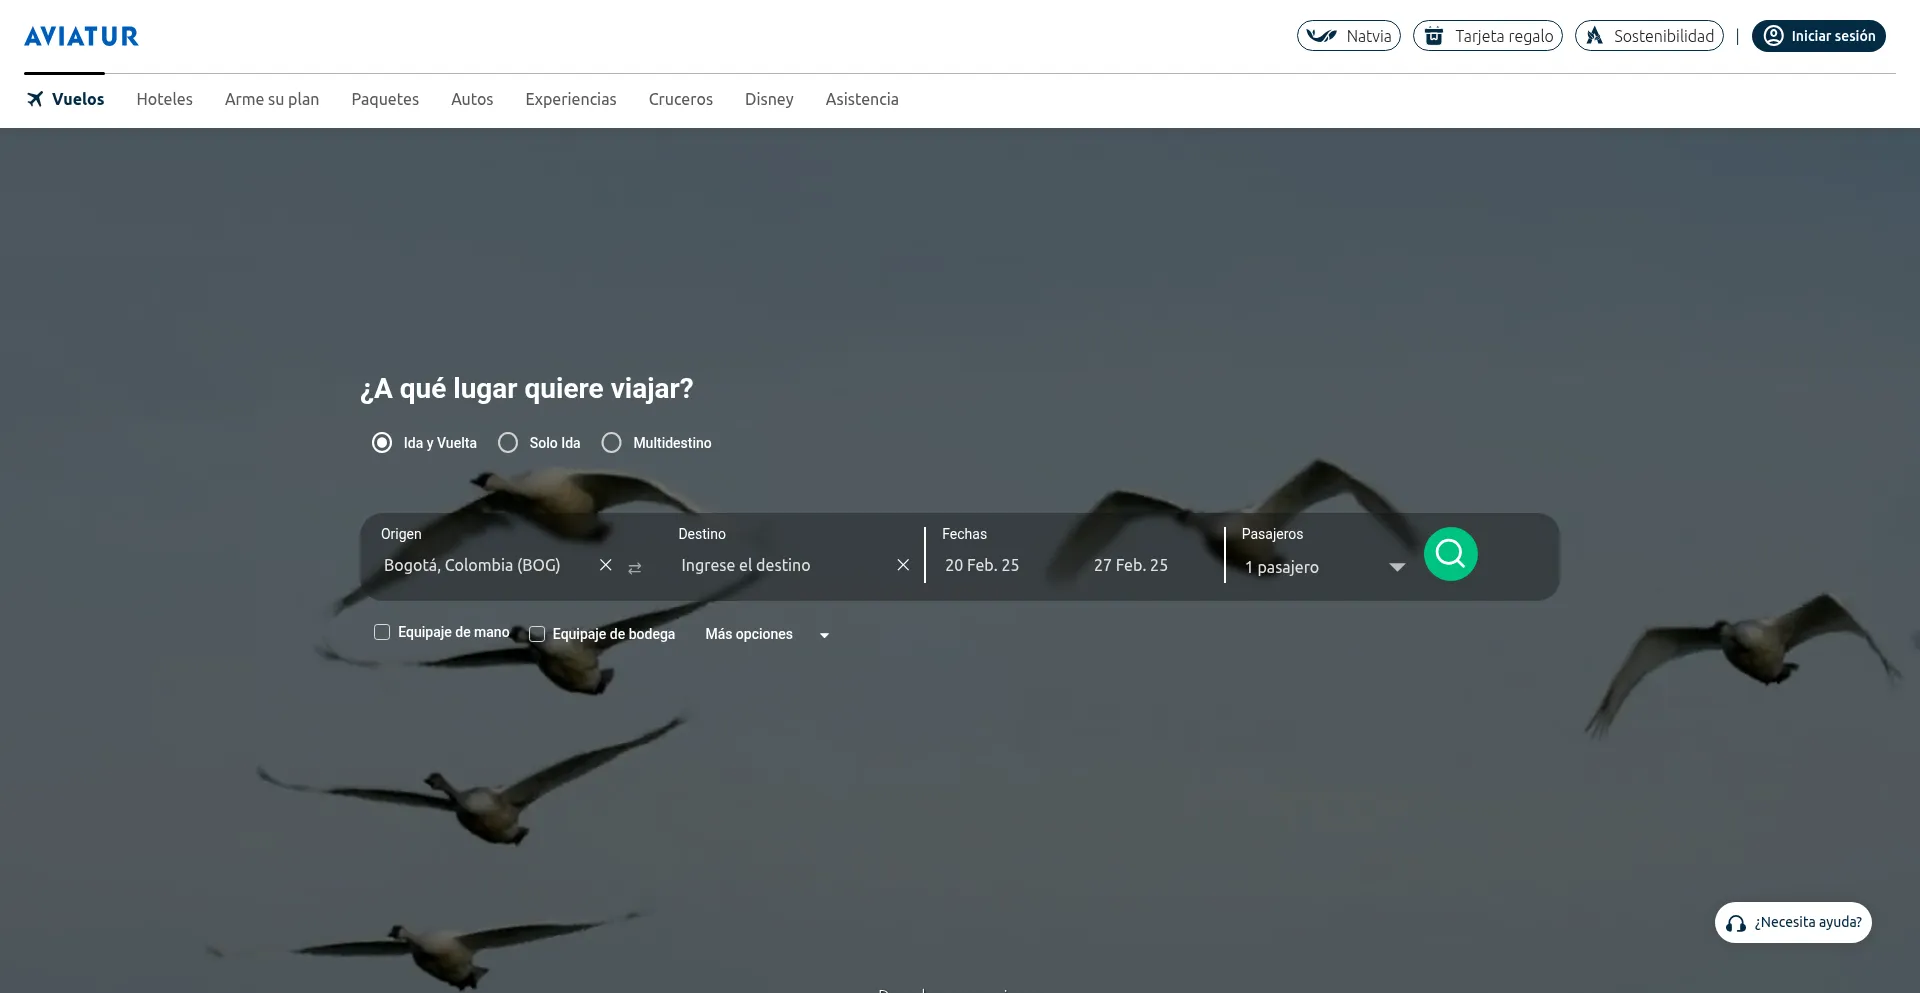
Task: Click the return date 27 Feb. 25
Action: (1131, 565)
